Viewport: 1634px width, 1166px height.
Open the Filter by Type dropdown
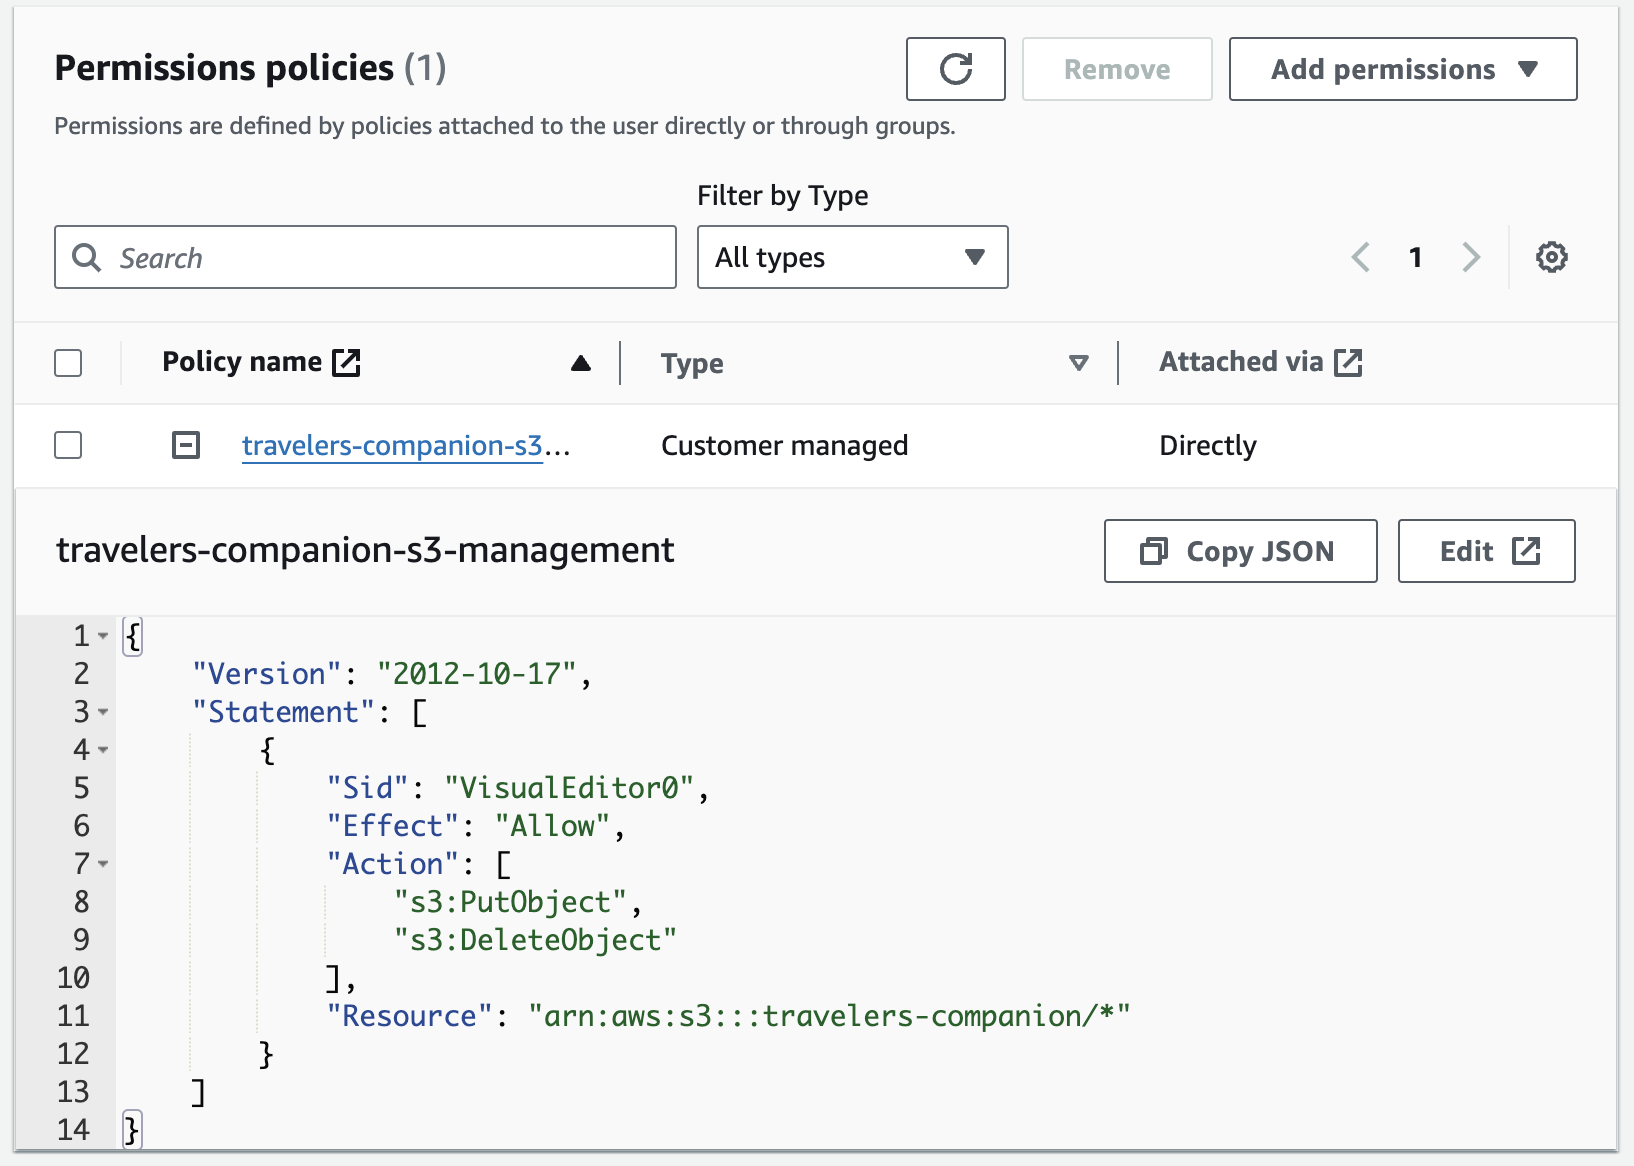tap(852, 257)
